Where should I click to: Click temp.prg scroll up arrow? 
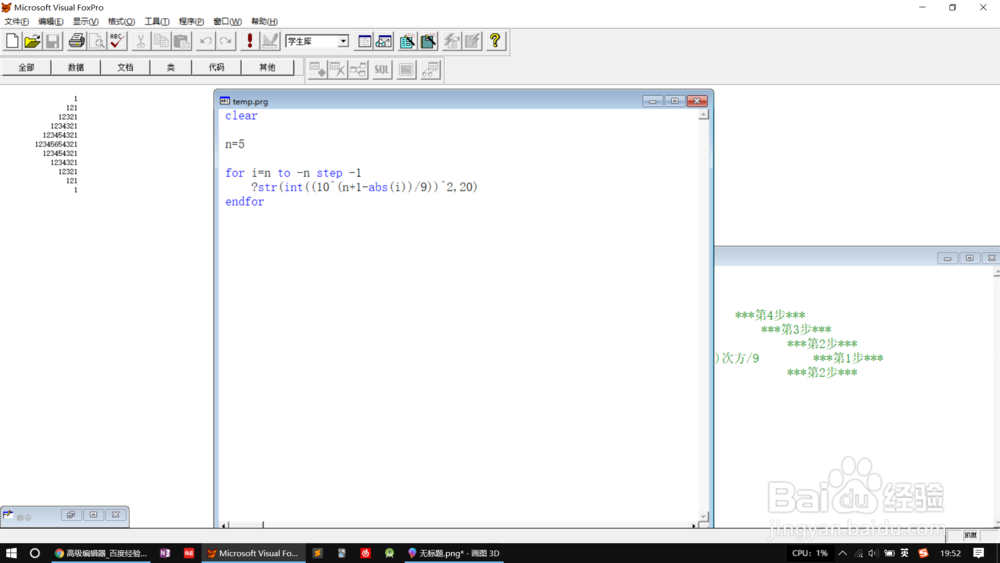click(703, 115)
